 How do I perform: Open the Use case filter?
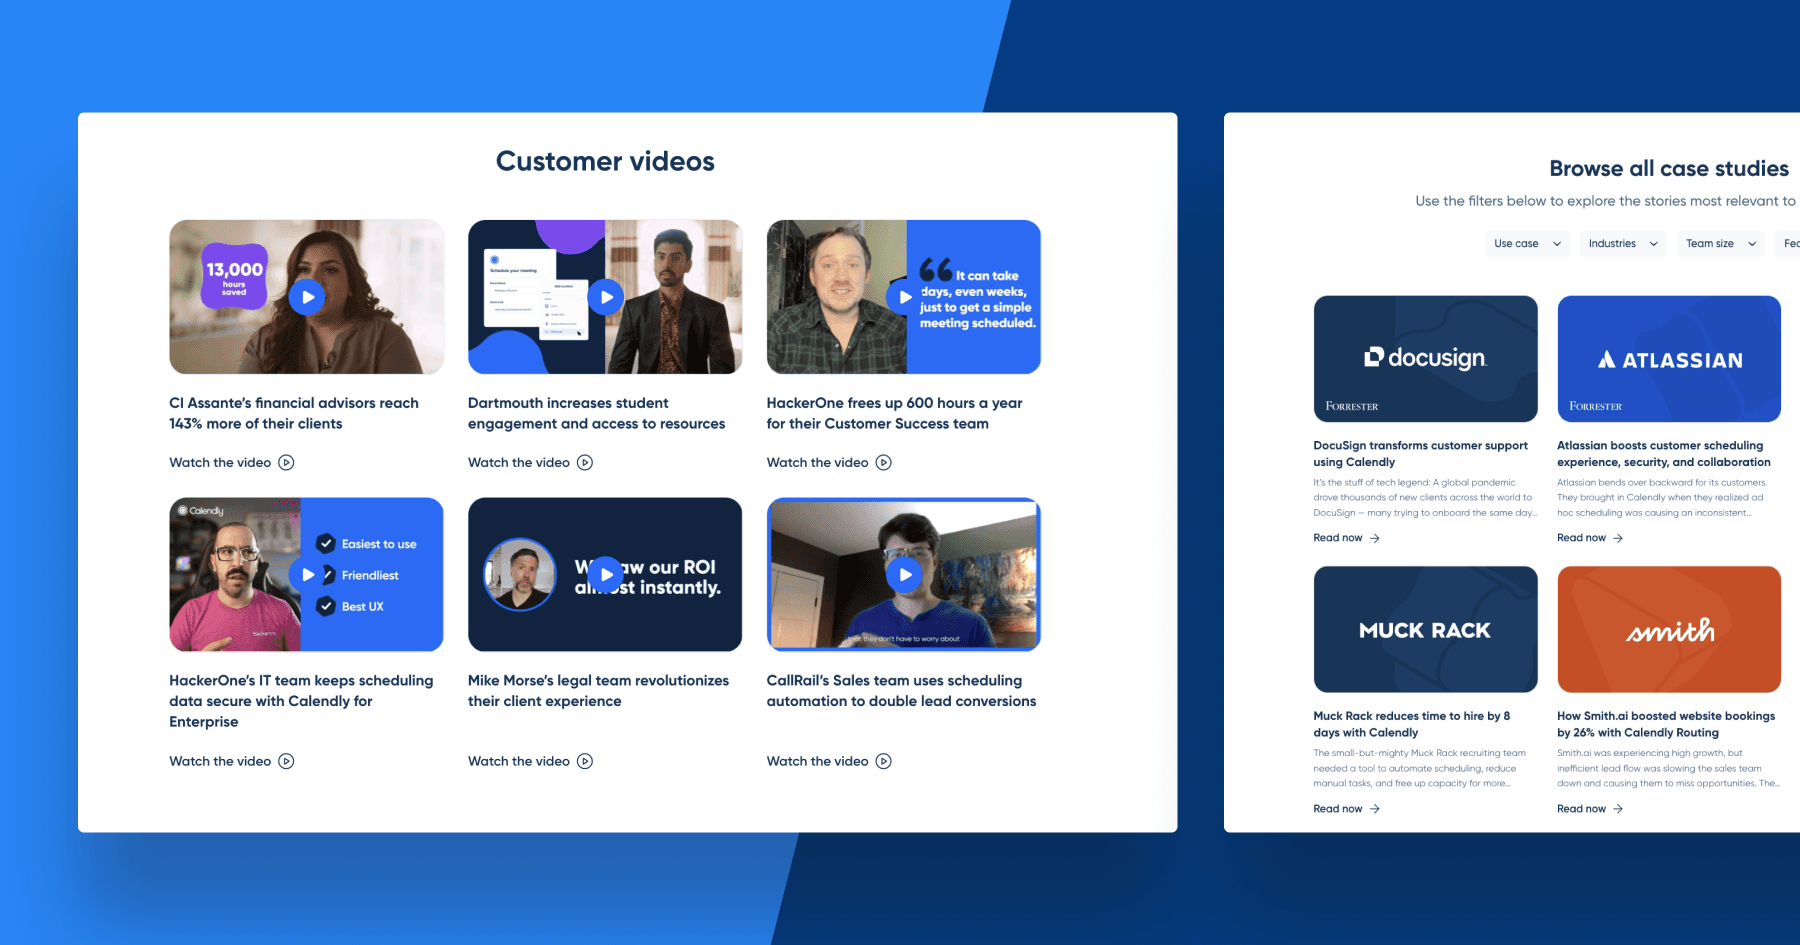click(1526, 243)
